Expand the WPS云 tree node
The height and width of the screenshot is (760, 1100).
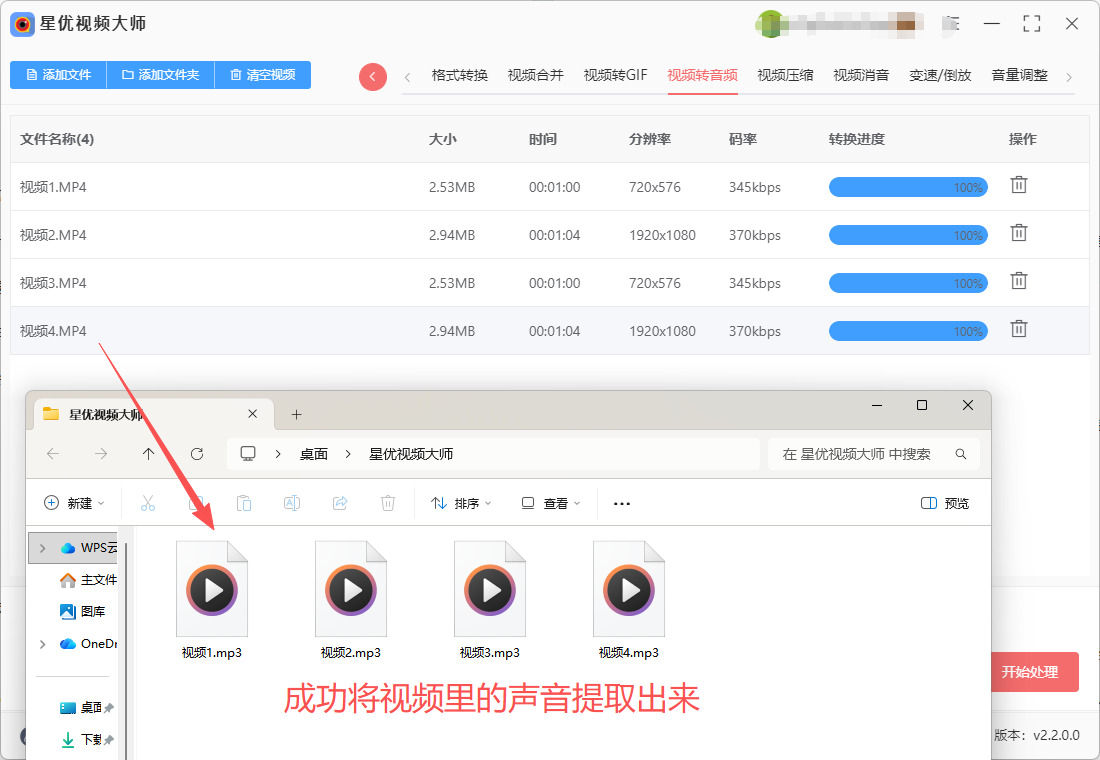tap(42, 548)
